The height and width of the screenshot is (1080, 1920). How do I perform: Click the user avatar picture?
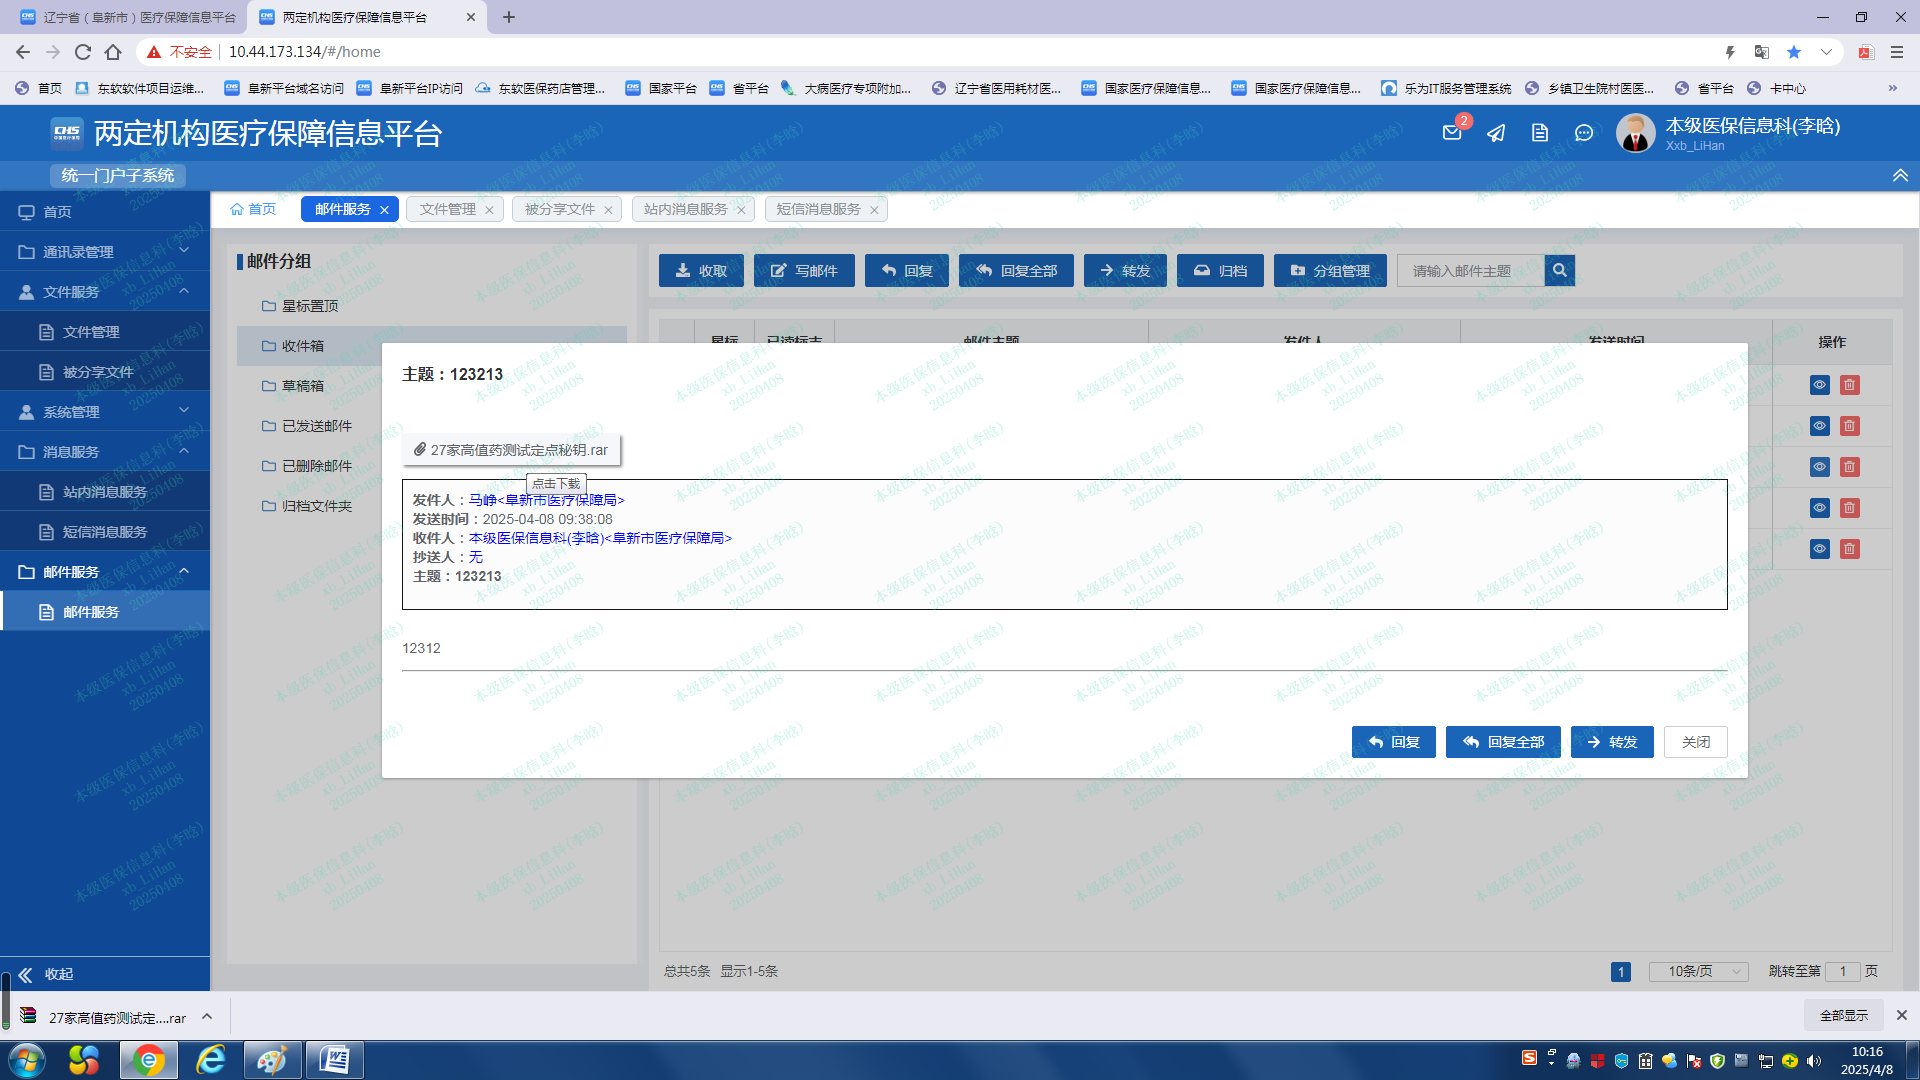coord(1636,133)
